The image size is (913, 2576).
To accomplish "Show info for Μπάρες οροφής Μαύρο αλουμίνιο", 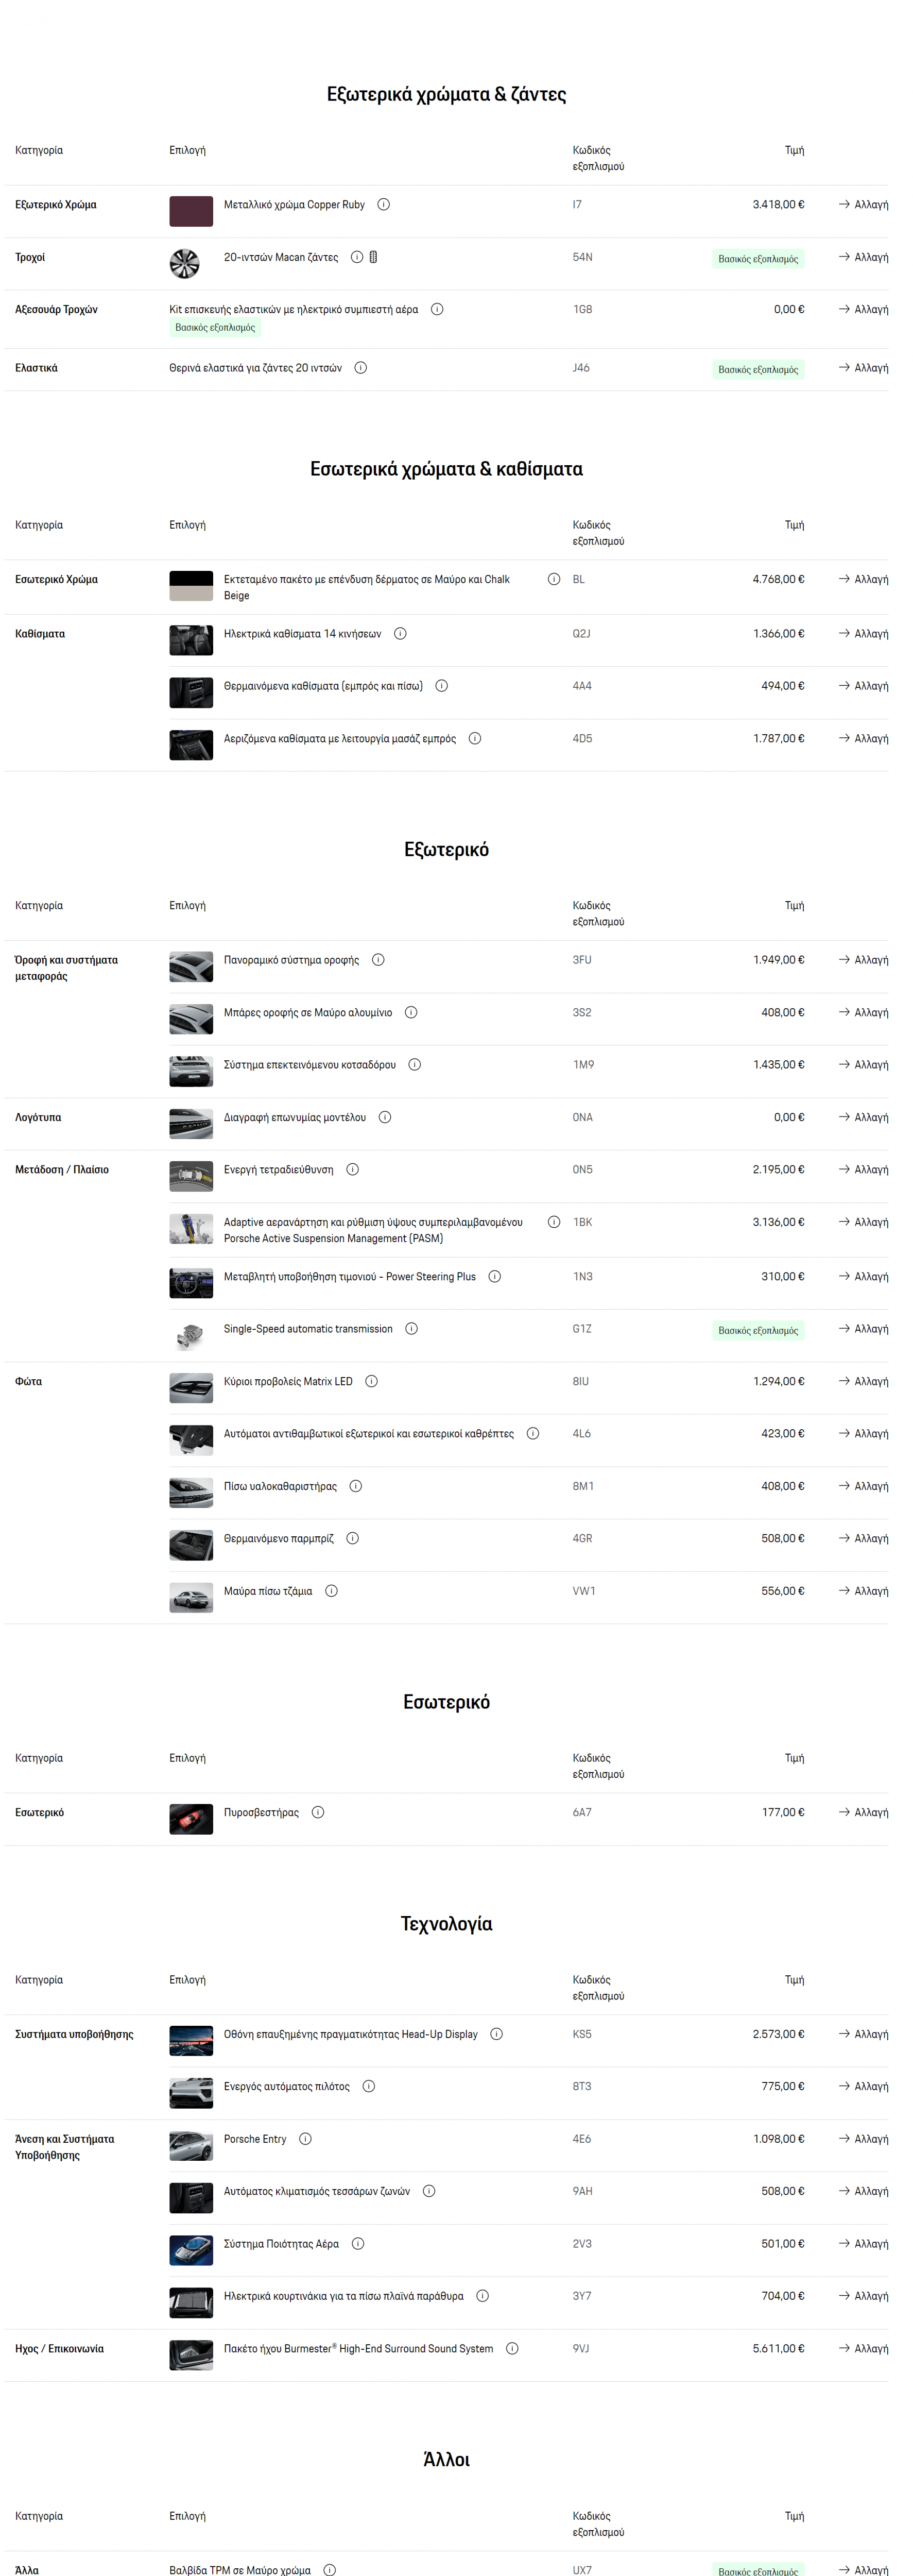I will click(411, 1013).
